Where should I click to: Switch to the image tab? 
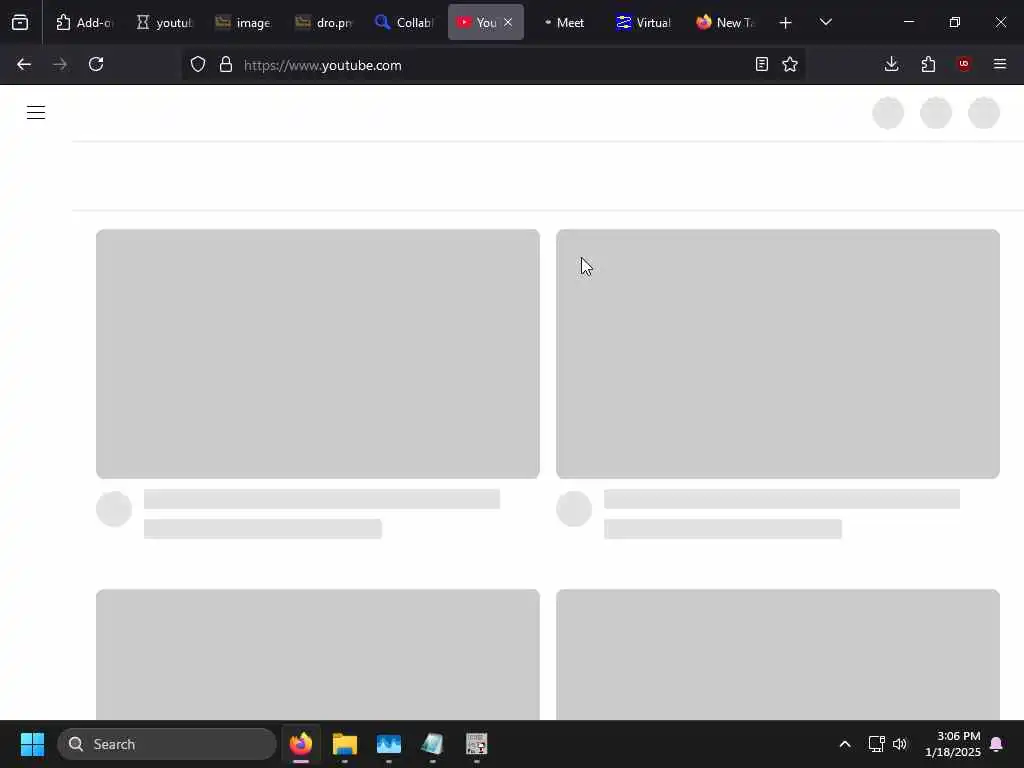(243, 23)
